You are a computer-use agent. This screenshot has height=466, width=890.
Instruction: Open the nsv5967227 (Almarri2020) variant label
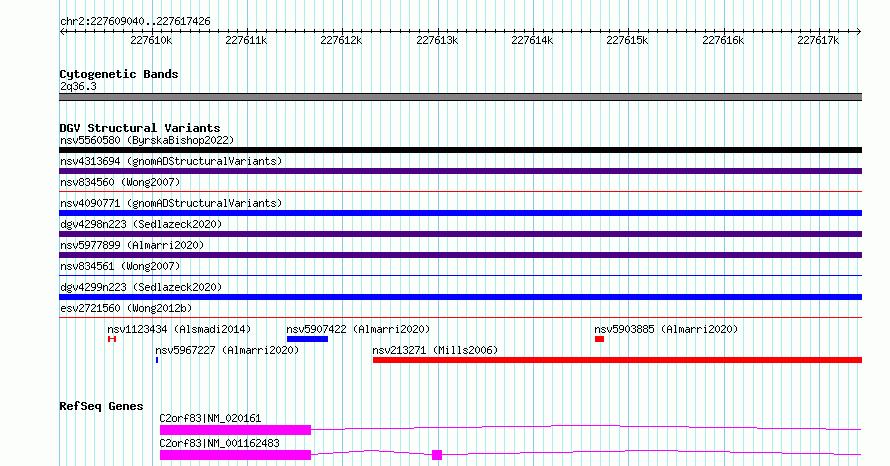pos(227,350)
